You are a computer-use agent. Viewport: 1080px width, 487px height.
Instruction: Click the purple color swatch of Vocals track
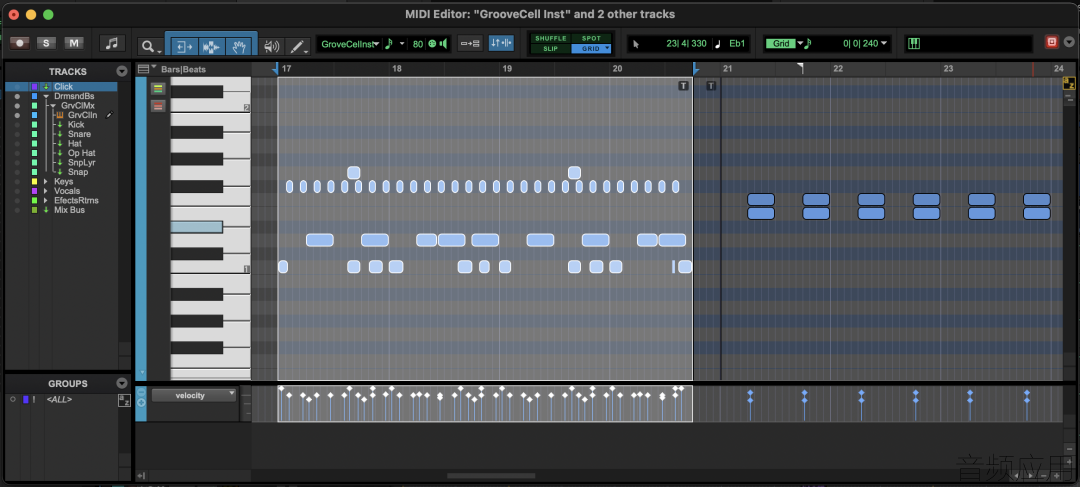(34, 191)
